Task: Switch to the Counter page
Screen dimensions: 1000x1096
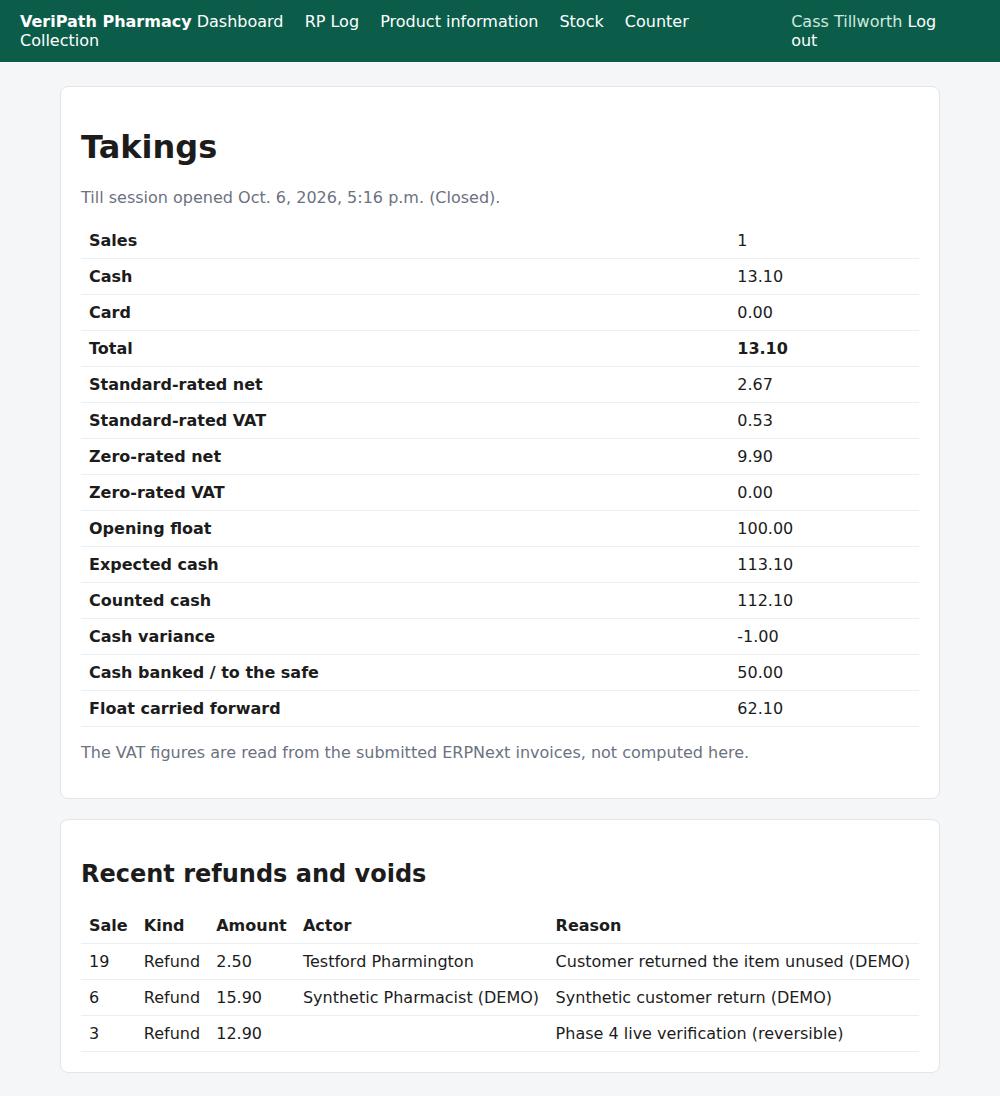Action: click(x=657, y=22)
